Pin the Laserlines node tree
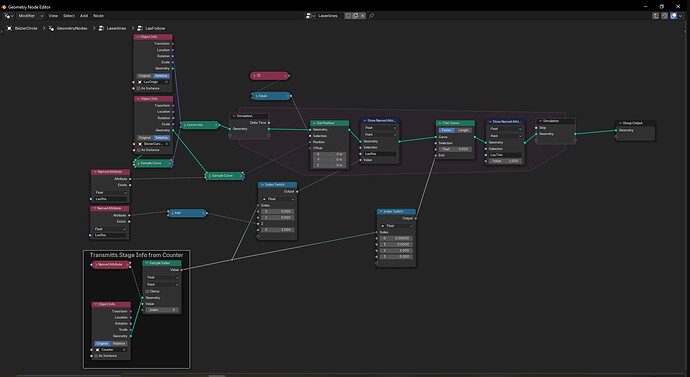This screenshot has height=377, width=690. coord(371,16)
